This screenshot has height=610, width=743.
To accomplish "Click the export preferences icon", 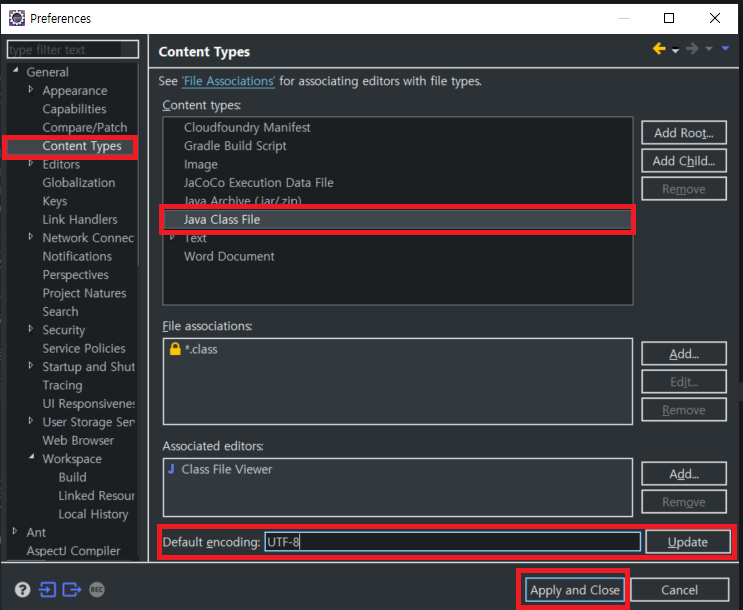I will (72, 590).
